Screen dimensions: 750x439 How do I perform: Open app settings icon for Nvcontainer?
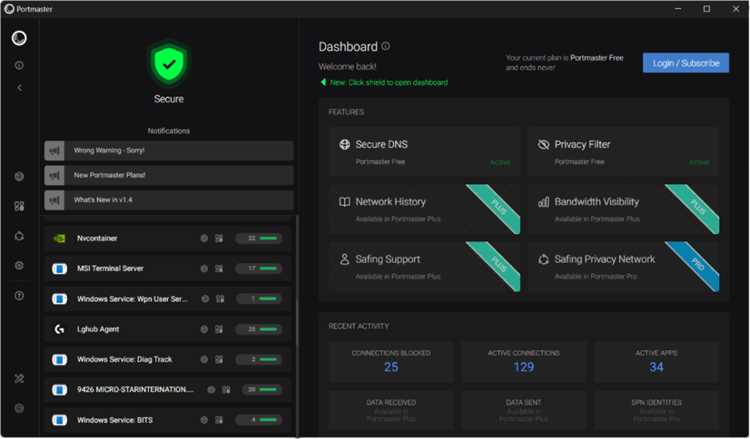[x=219, y=238]
